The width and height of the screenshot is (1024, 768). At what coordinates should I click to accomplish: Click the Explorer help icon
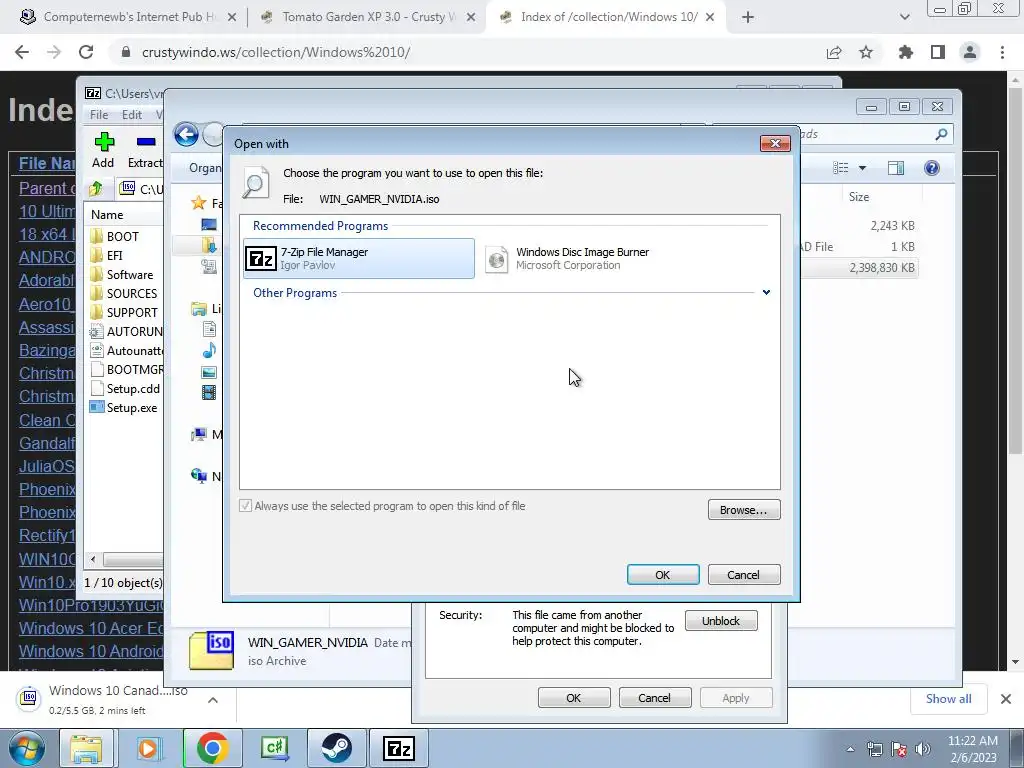(932, 168)
